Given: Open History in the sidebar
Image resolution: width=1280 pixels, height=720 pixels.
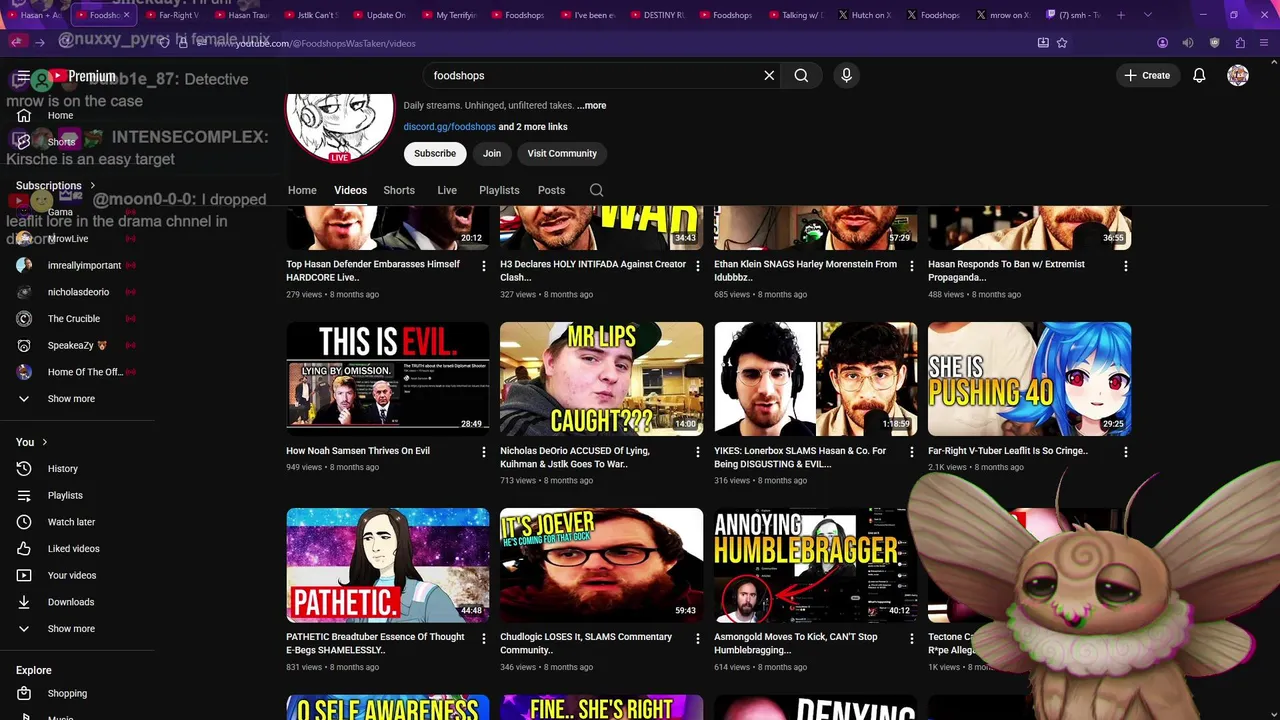Looking at the screenshot, I should coord(62,468).
